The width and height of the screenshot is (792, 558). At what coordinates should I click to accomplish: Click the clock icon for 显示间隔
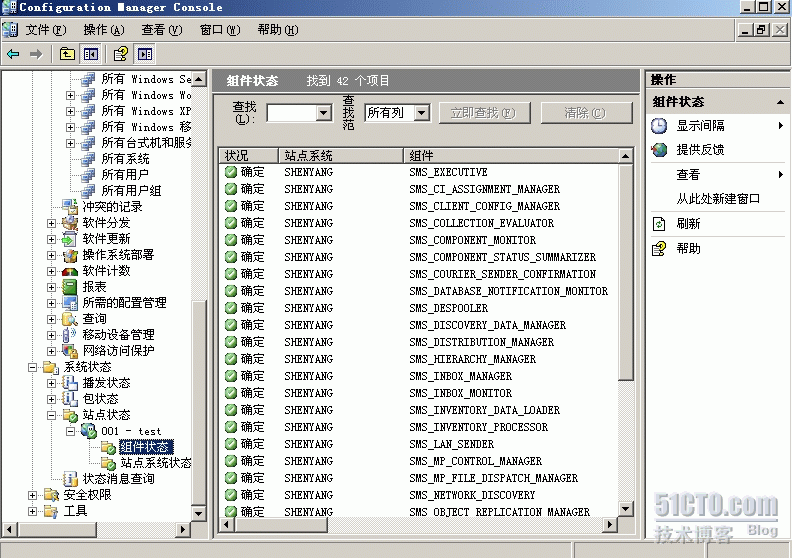pyautogui.click(x=659, y=126)
